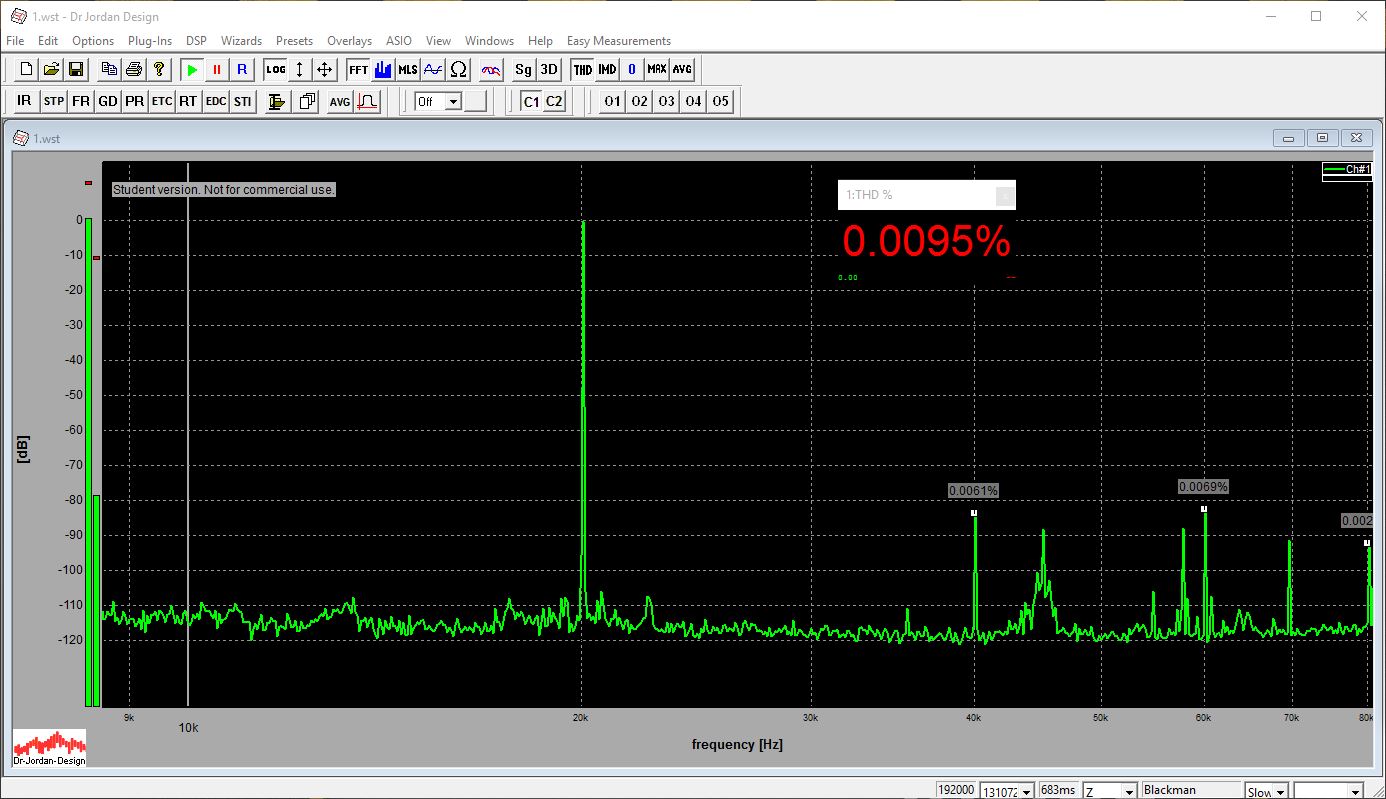The image size is (1386, 799).
Task: Expand the Slow averaging speed dropdown
Action: coord(1279,791)
